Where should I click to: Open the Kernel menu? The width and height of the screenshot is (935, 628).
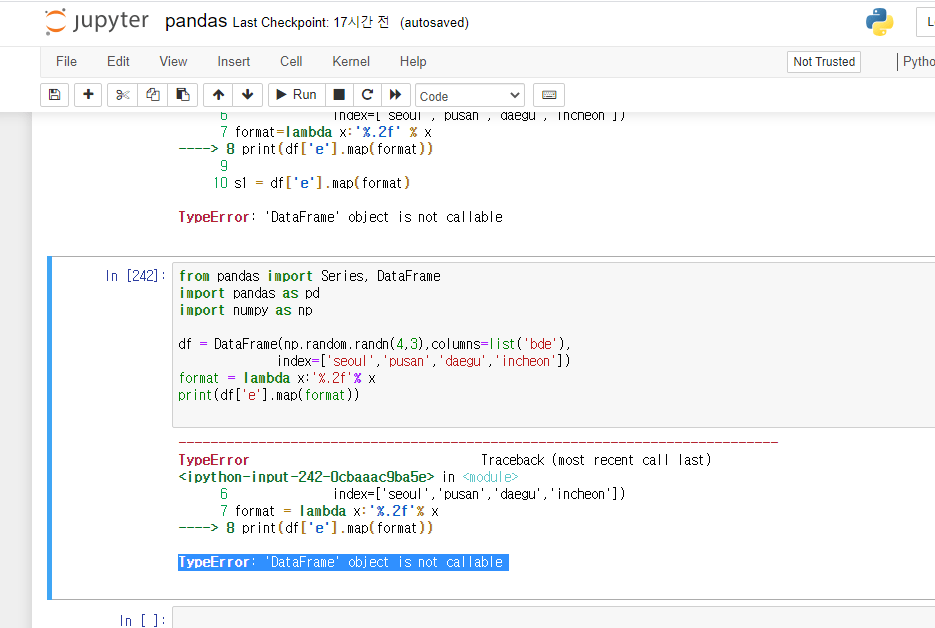351,61
